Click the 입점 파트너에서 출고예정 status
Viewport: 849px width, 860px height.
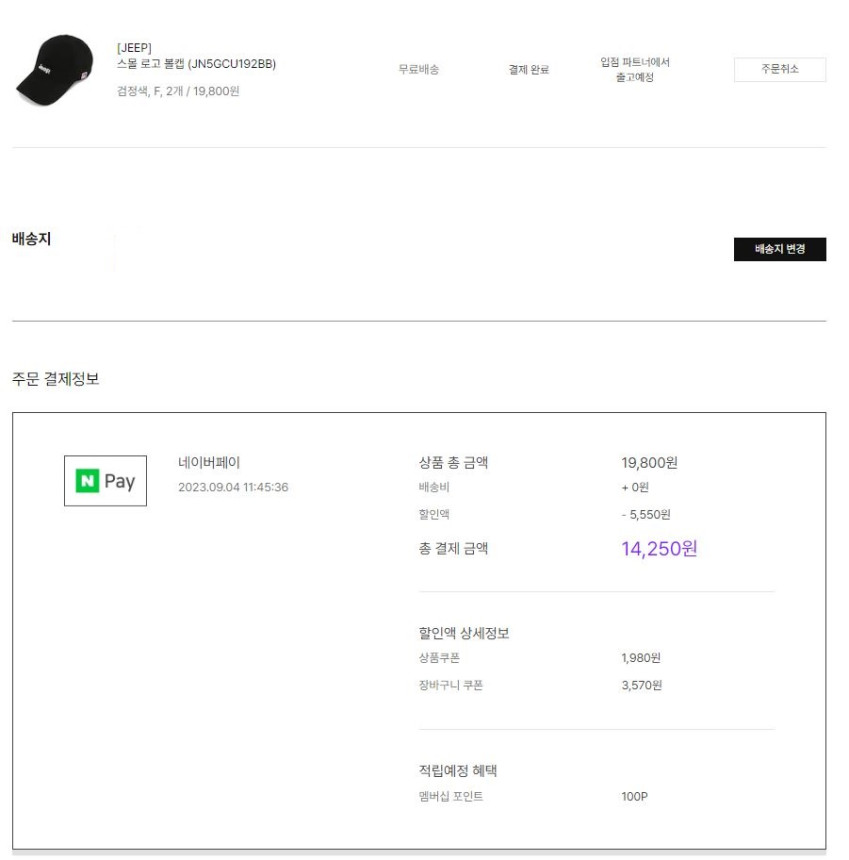[x=634, y=70]
